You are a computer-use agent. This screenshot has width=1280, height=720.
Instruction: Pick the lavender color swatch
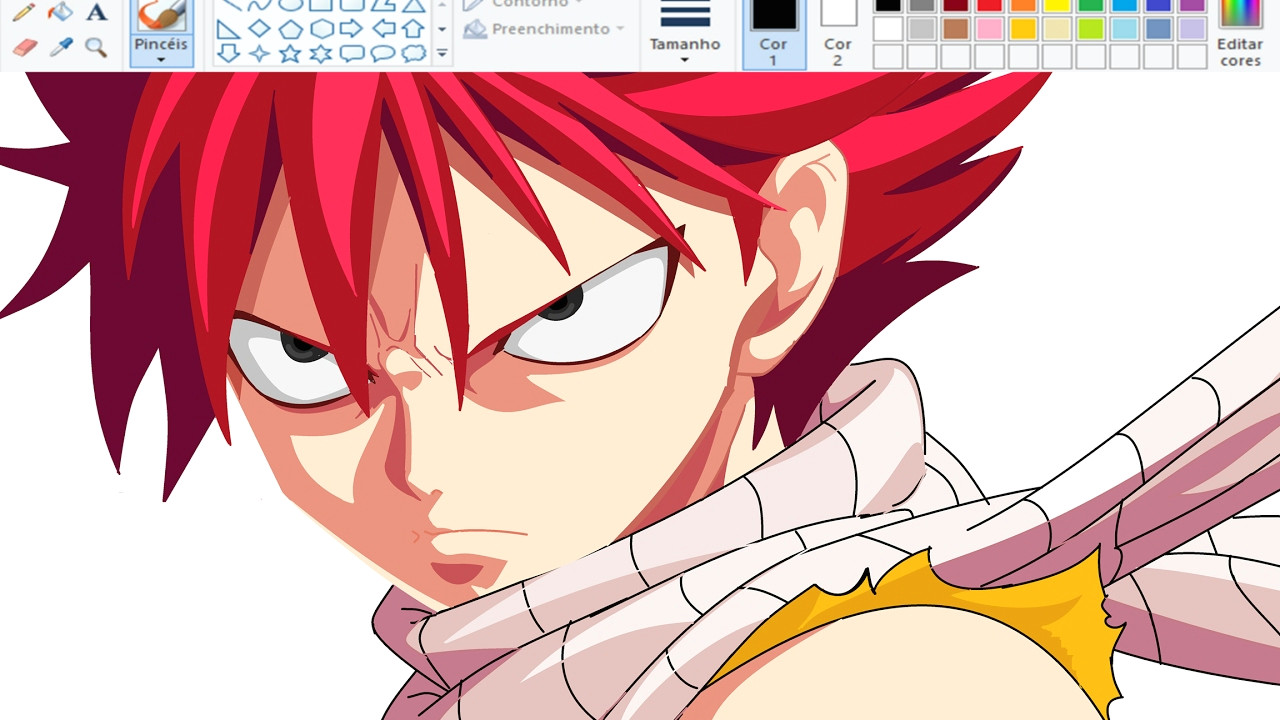pos(1192,29)
